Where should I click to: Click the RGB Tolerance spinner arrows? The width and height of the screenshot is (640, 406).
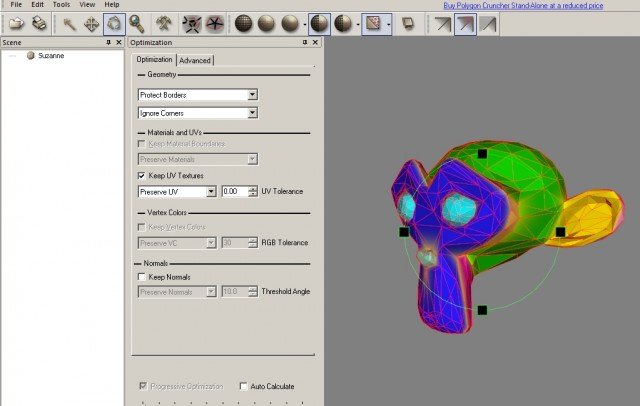(x=253, y=243)
